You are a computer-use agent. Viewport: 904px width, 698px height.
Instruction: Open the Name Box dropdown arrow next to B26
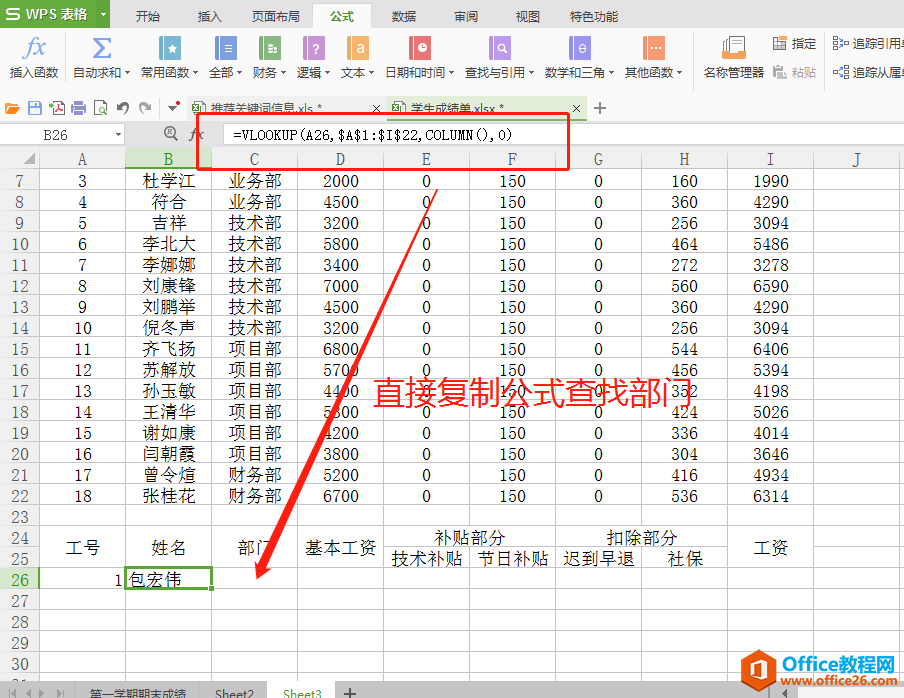tap(118, 135)
